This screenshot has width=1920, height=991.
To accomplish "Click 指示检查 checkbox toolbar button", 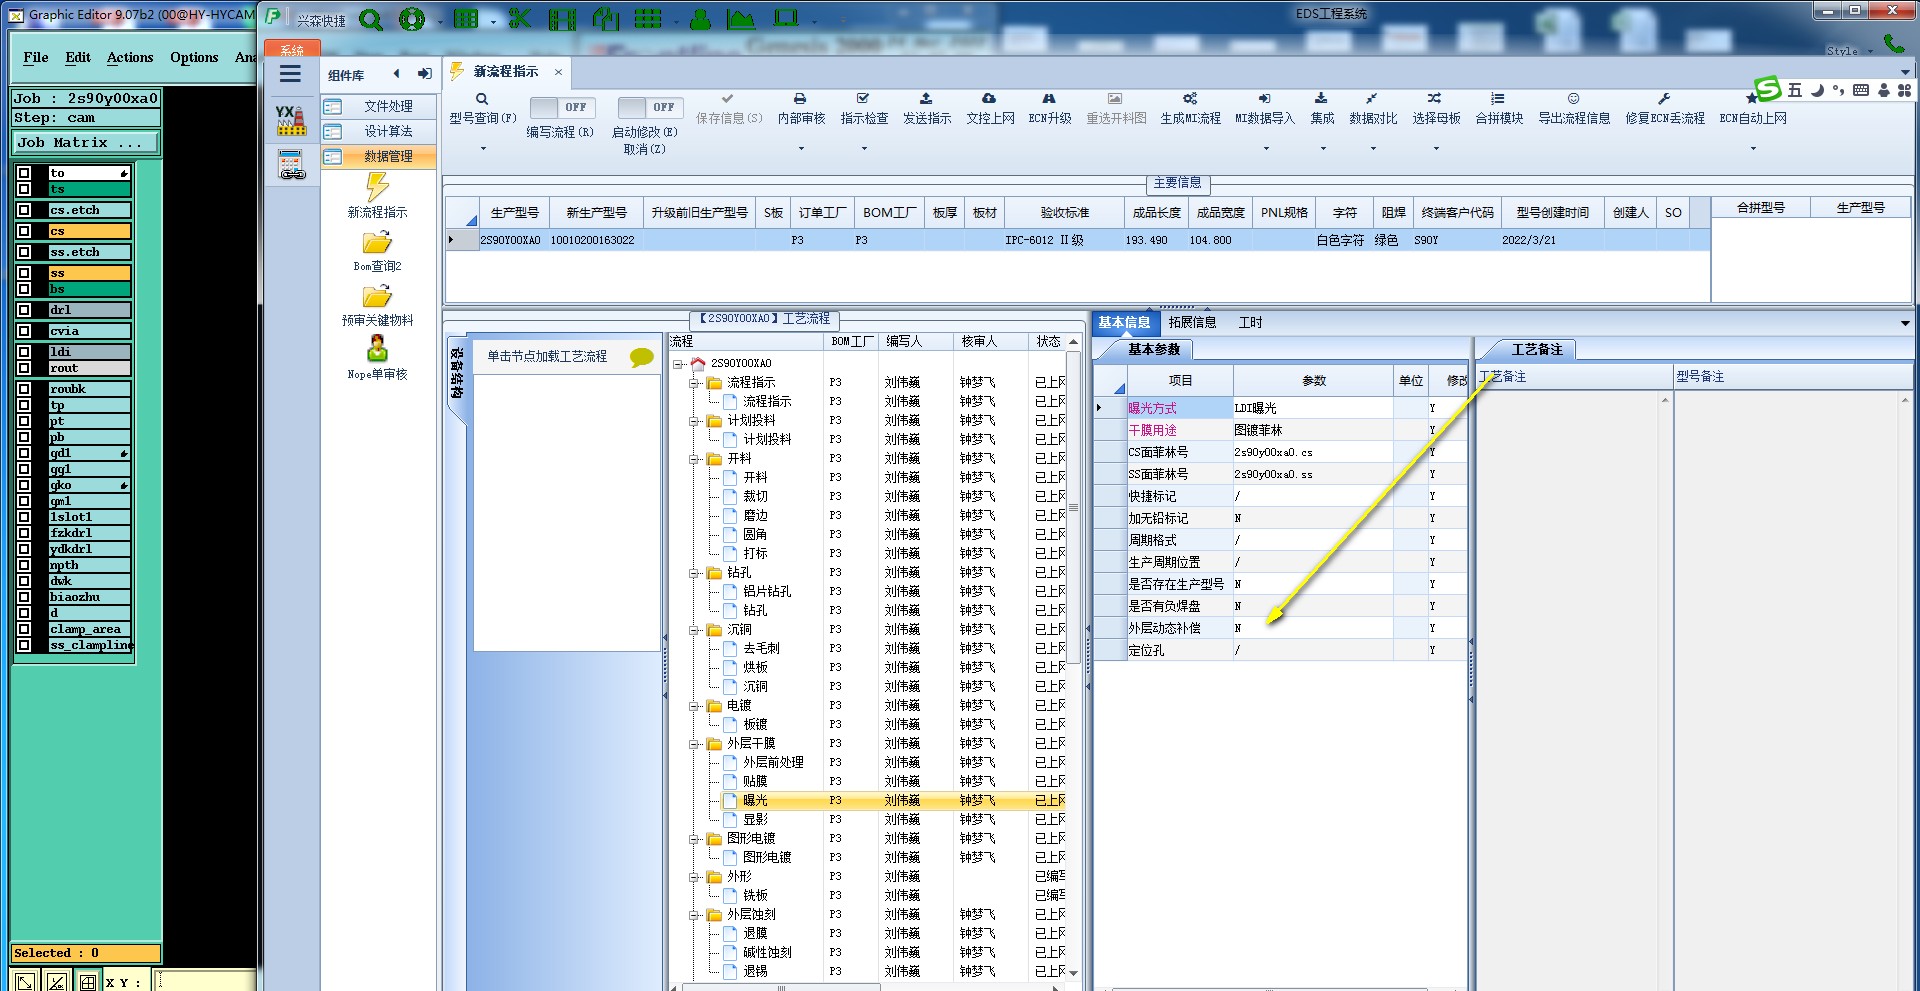I will [864, 108].
